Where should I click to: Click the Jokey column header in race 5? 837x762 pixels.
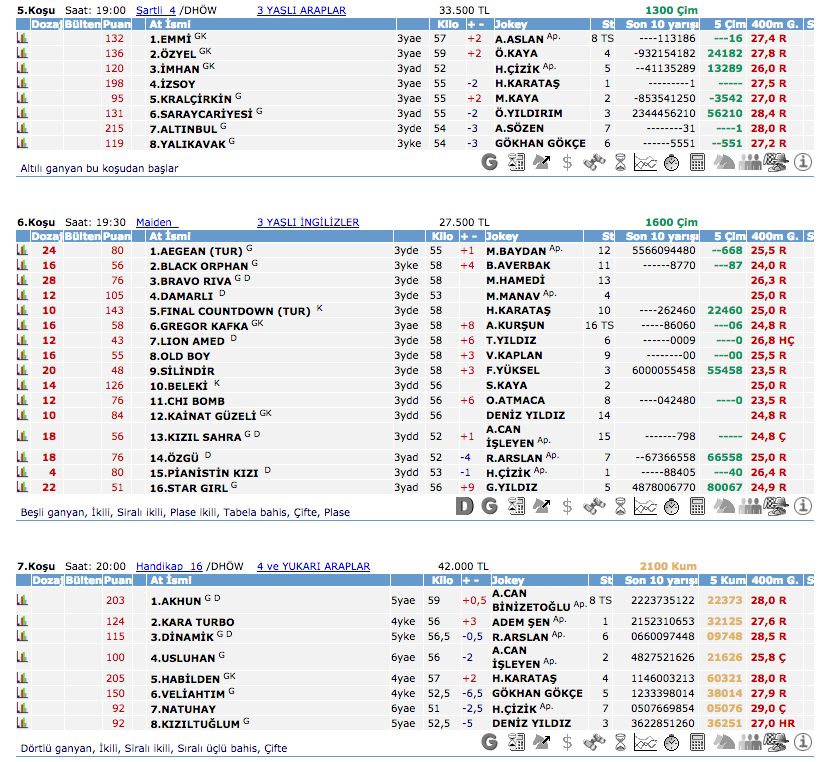[509, 22]
